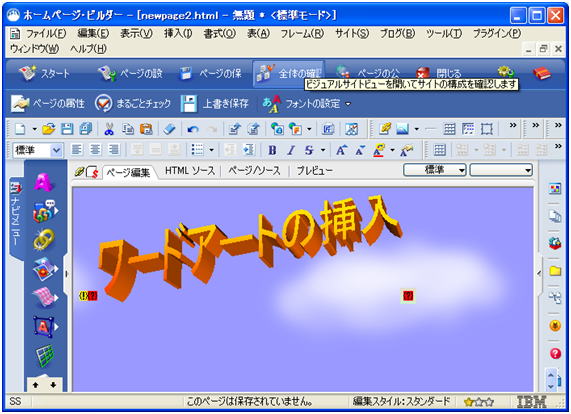Toggle bold formatting

click(x=272, y=150)
